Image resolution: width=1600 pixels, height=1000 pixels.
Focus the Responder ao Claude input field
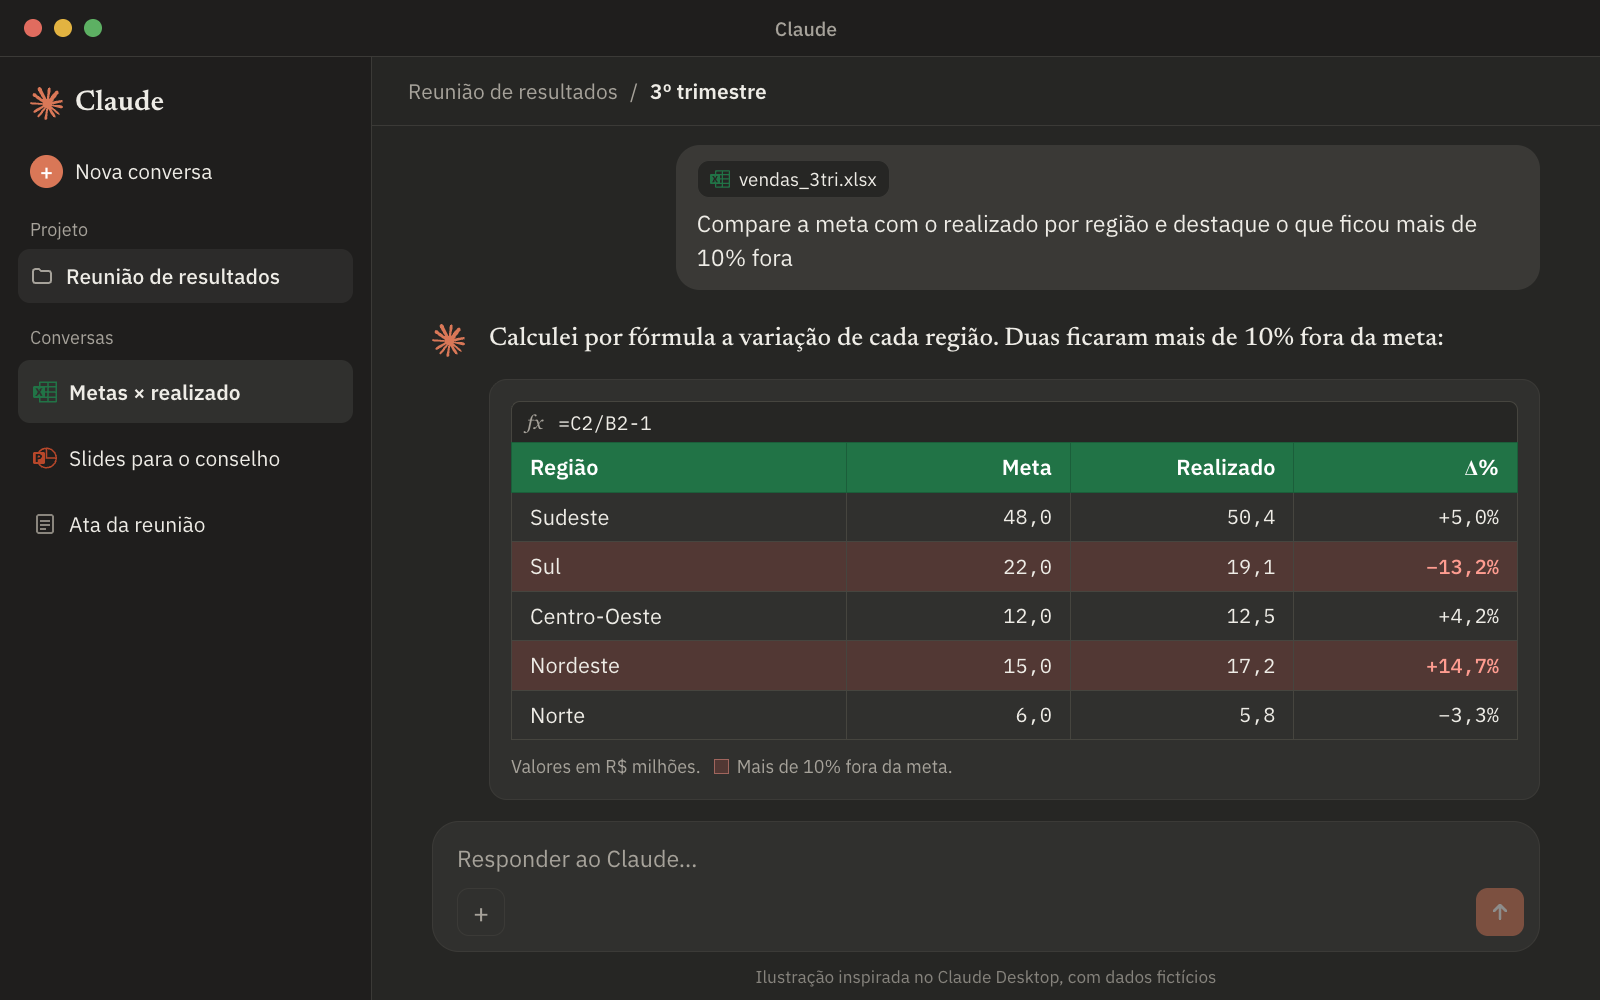985,859
